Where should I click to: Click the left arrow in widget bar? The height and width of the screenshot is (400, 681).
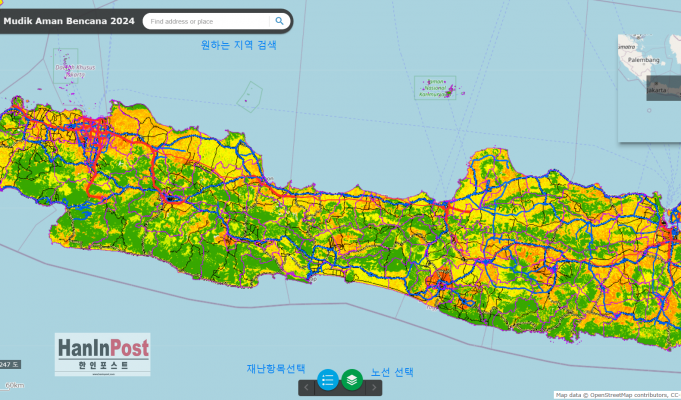pos(307,388)
